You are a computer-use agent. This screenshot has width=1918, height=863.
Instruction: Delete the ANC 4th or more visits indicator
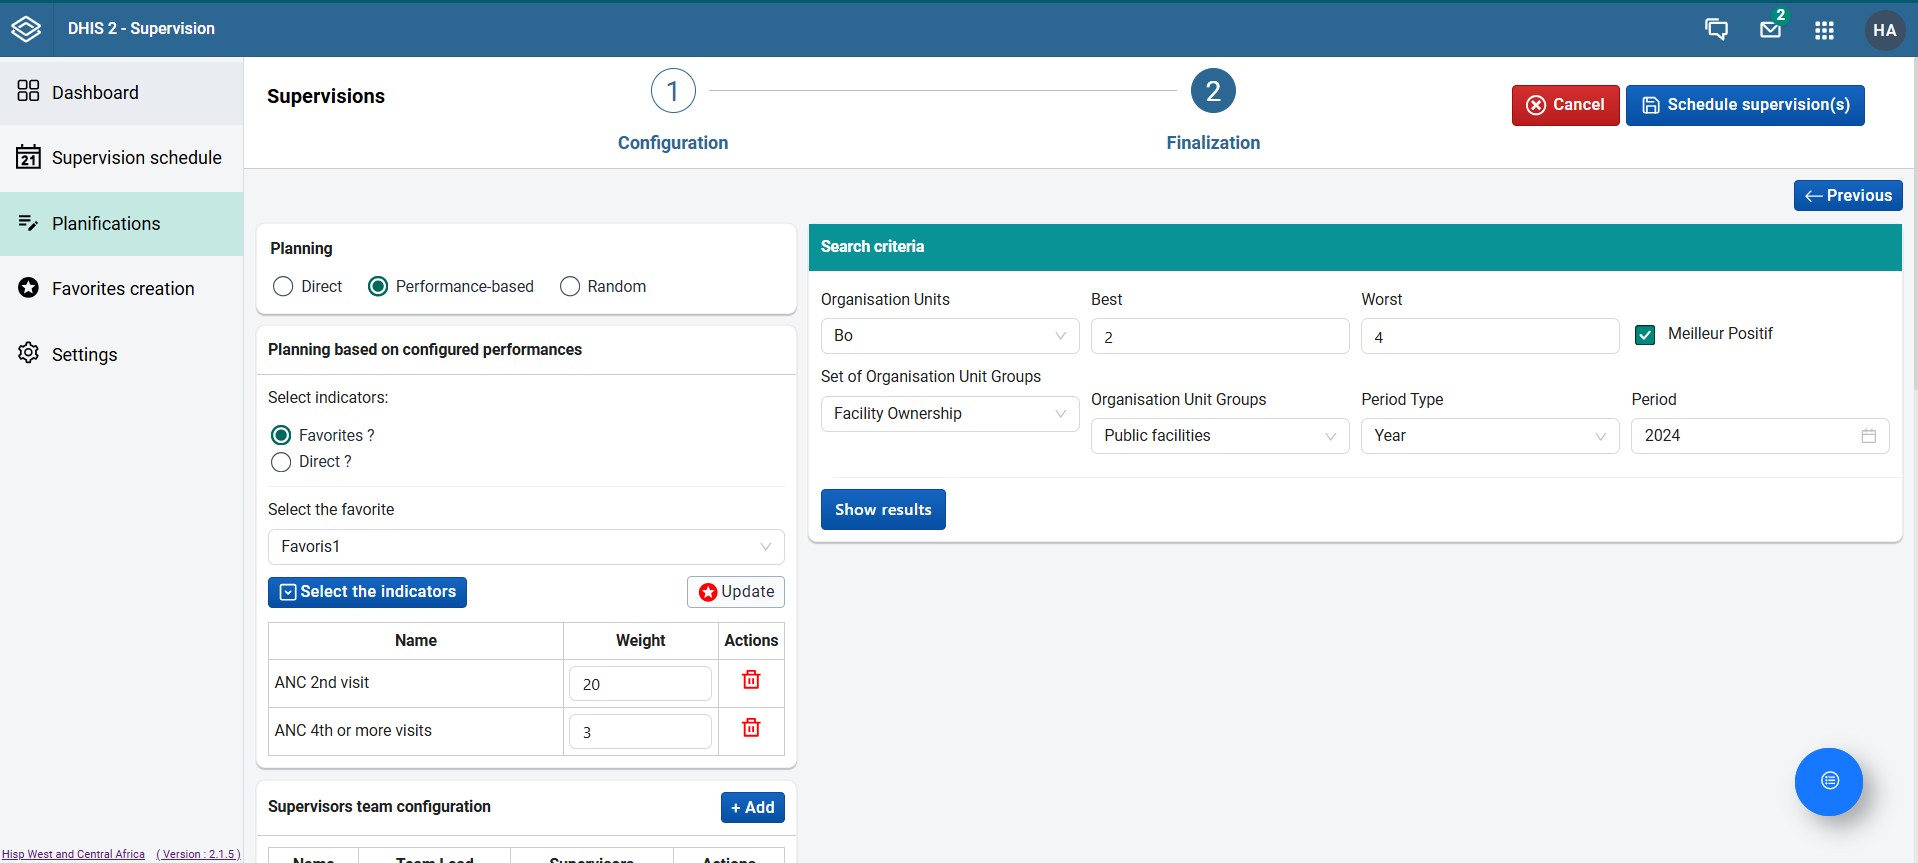751,728
